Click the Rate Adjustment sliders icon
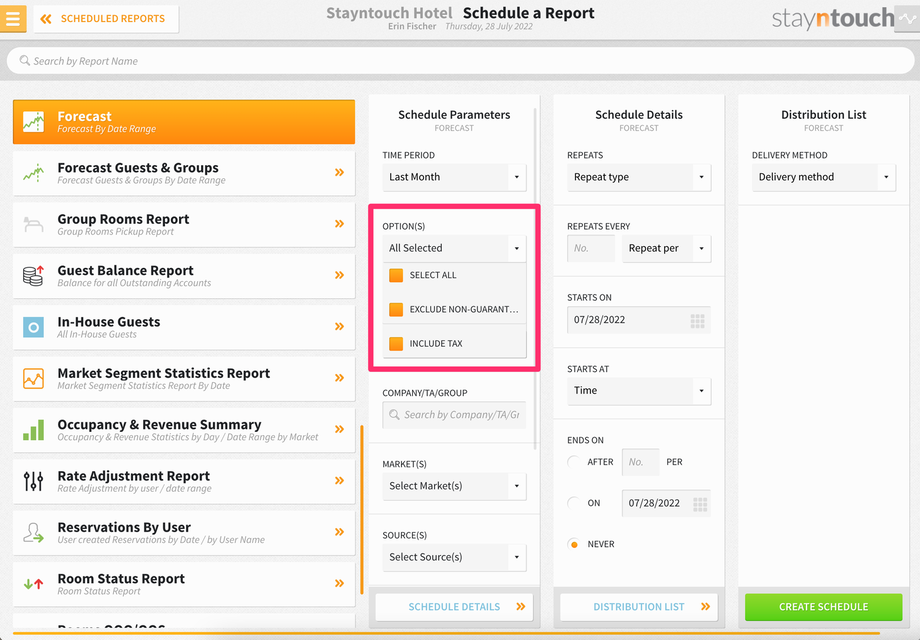The width and height of the screenshot is (920, 640). coord(33,481)
